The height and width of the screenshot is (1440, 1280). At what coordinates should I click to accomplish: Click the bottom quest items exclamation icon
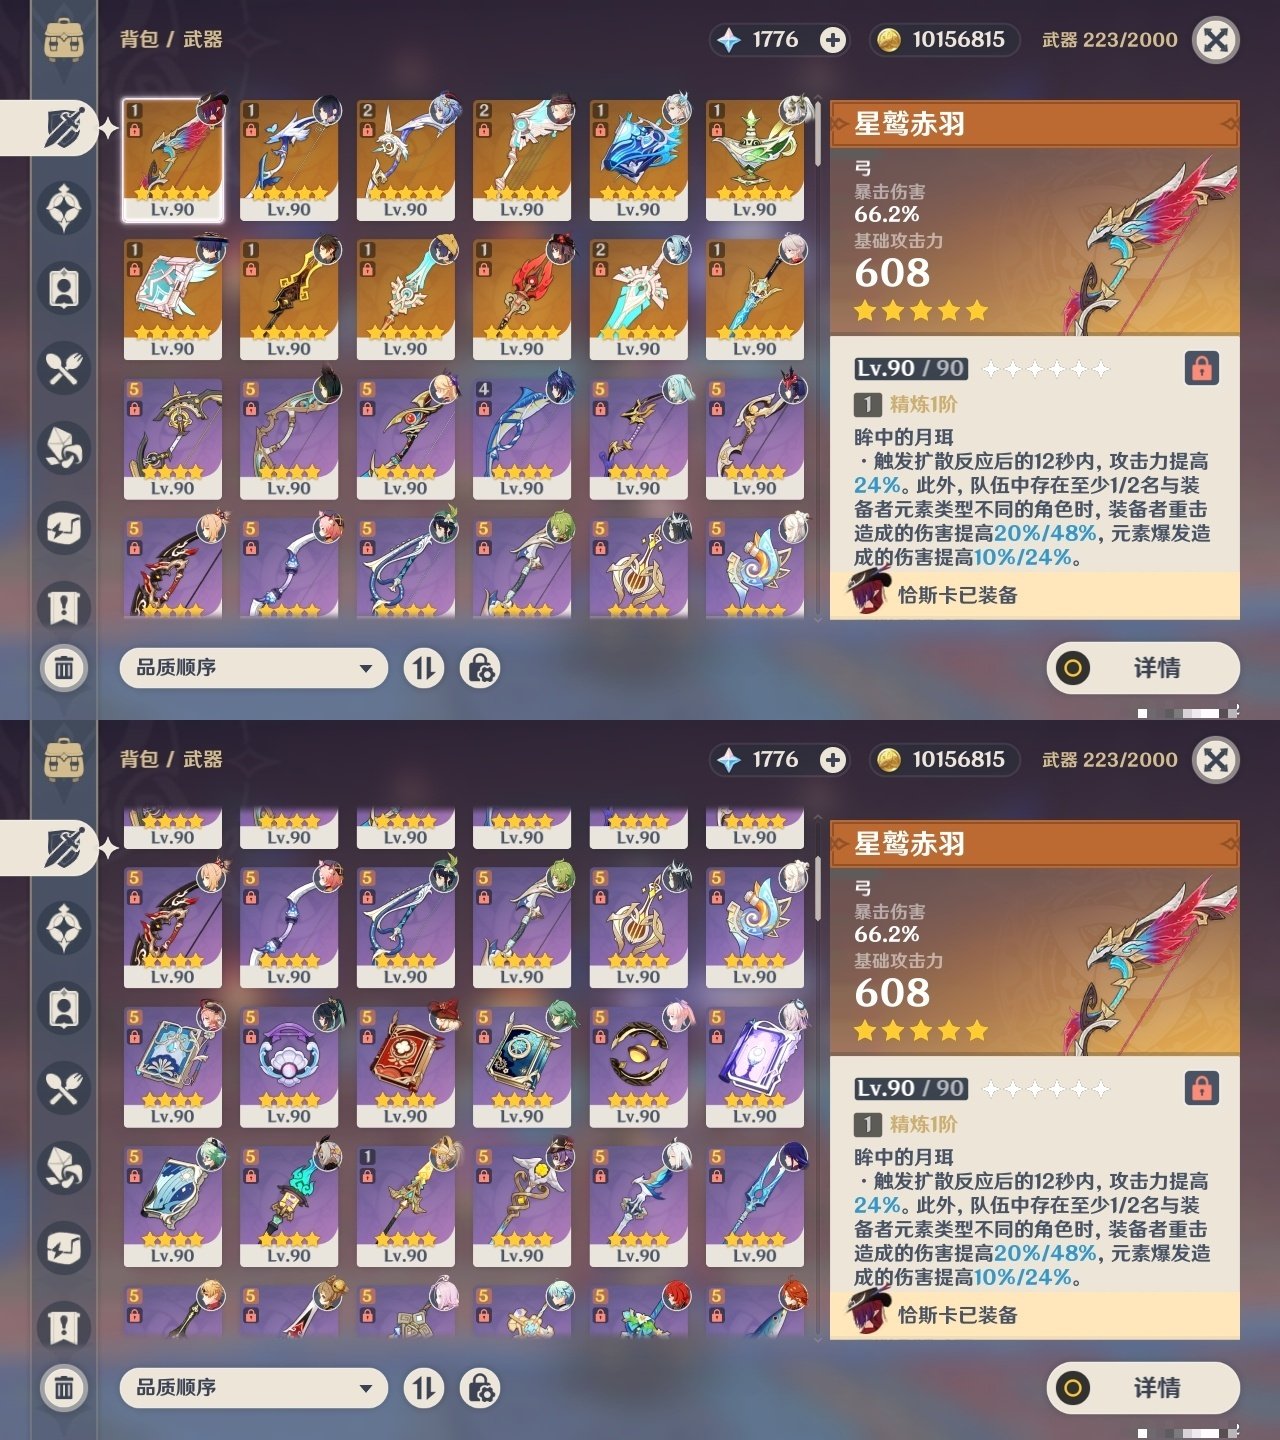tap(64, 1328)
